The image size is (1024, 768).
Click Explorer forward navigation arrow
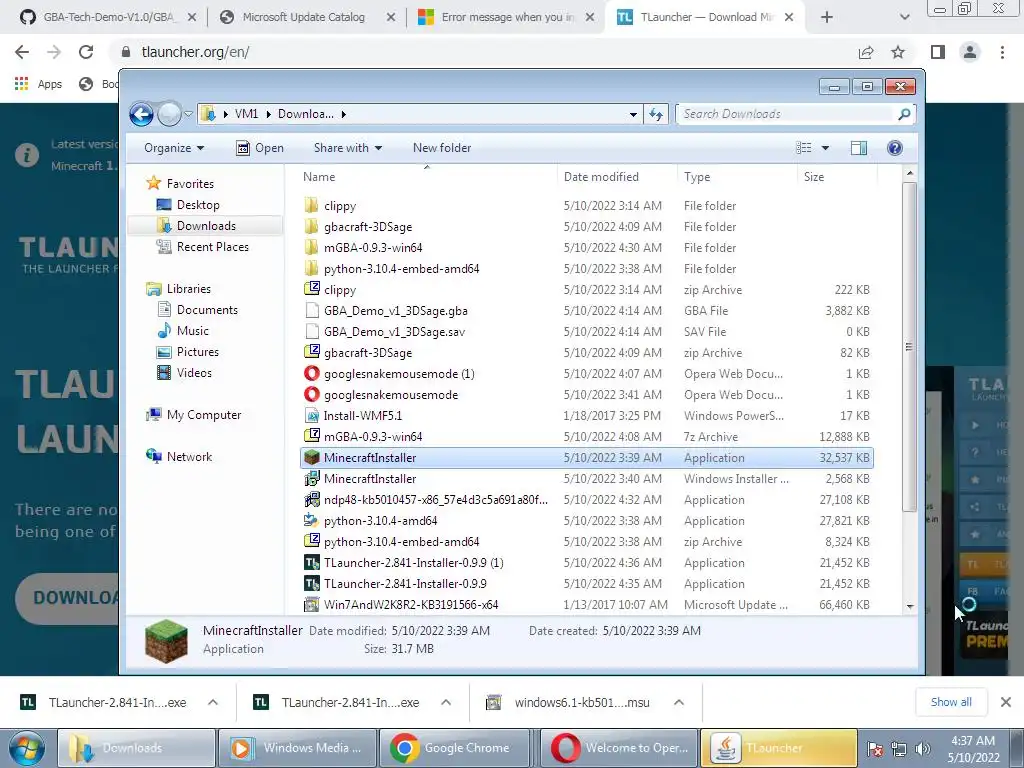(x=169, y=114)
